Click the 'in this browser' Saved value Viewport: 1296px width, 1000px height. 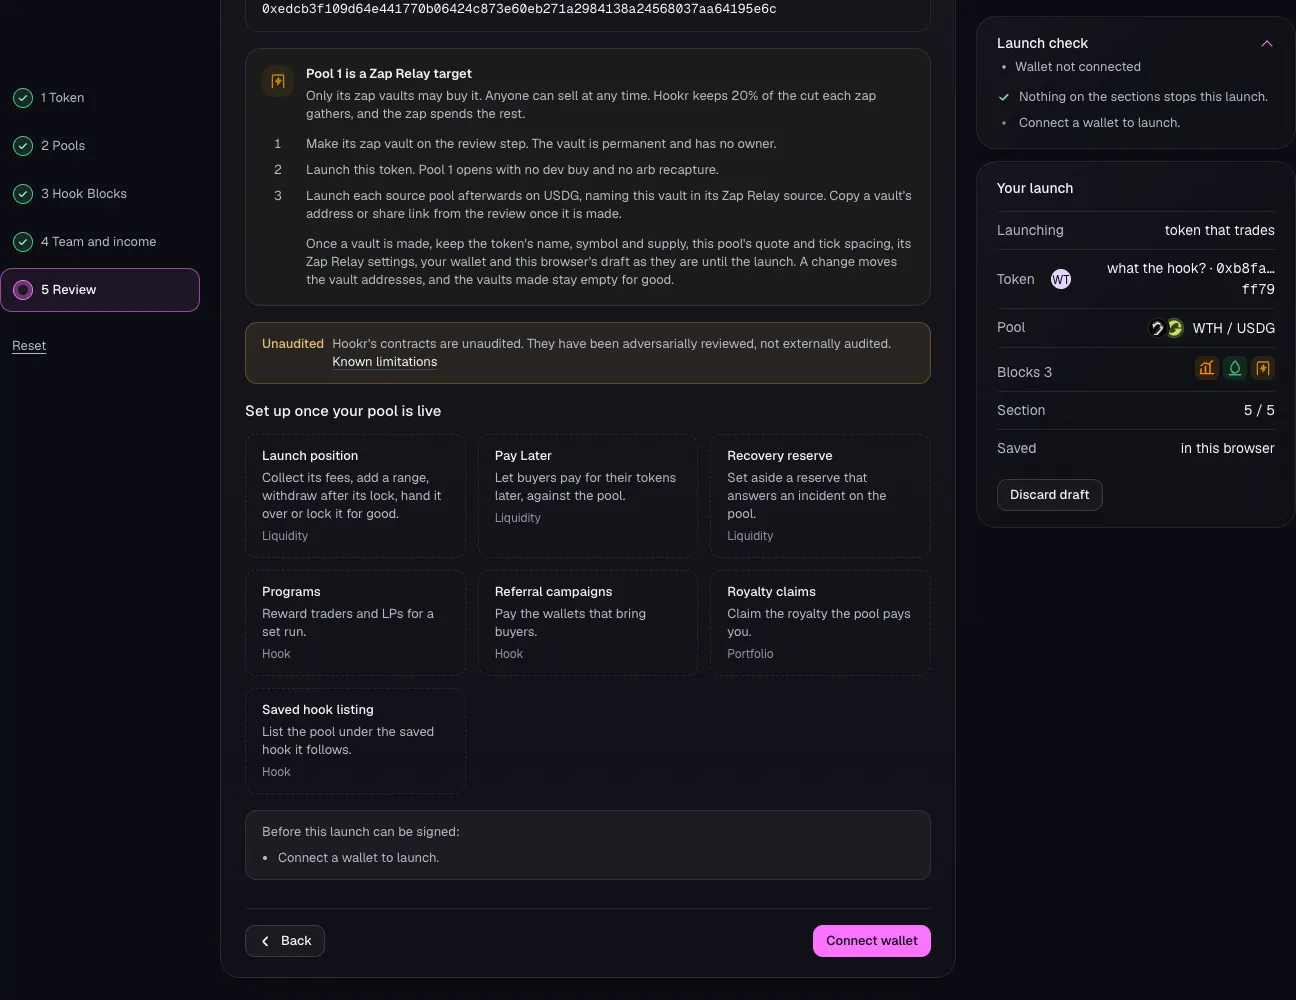point(1228,448)
